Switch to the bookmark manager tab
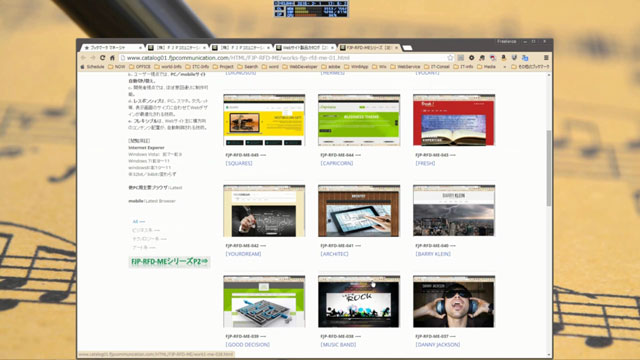This screenshot has width=640, height=360. [x=111, y=48]
